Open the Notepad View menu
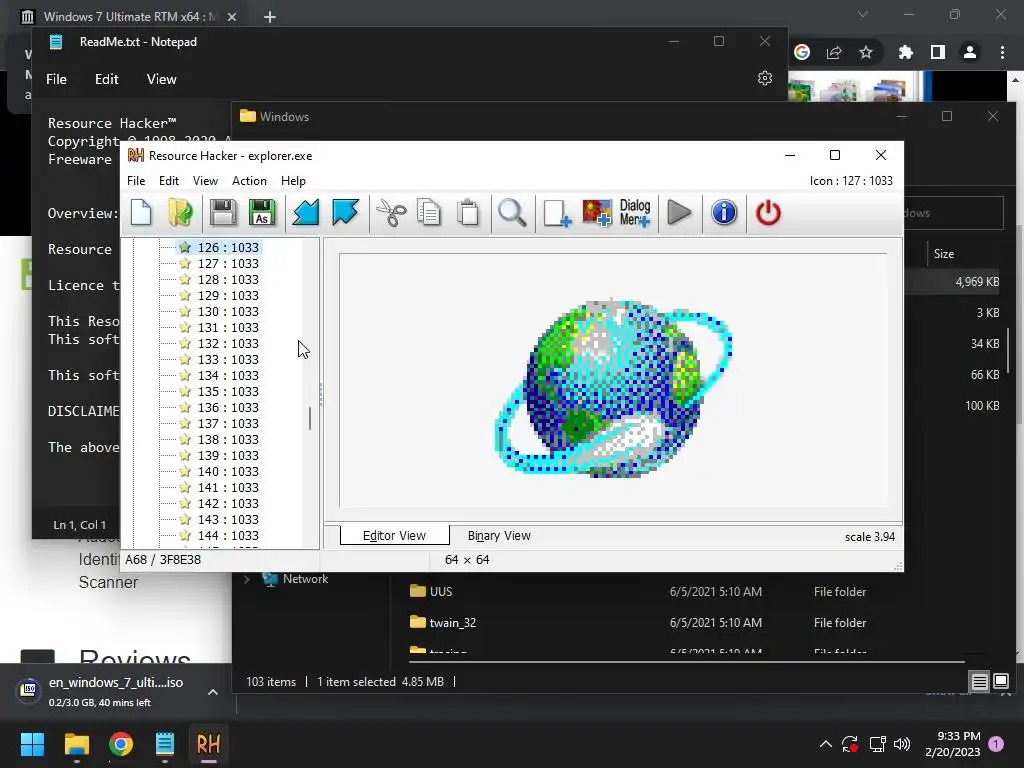The image size is (1024, 768). pyautogui.click(x=161, y=79)
